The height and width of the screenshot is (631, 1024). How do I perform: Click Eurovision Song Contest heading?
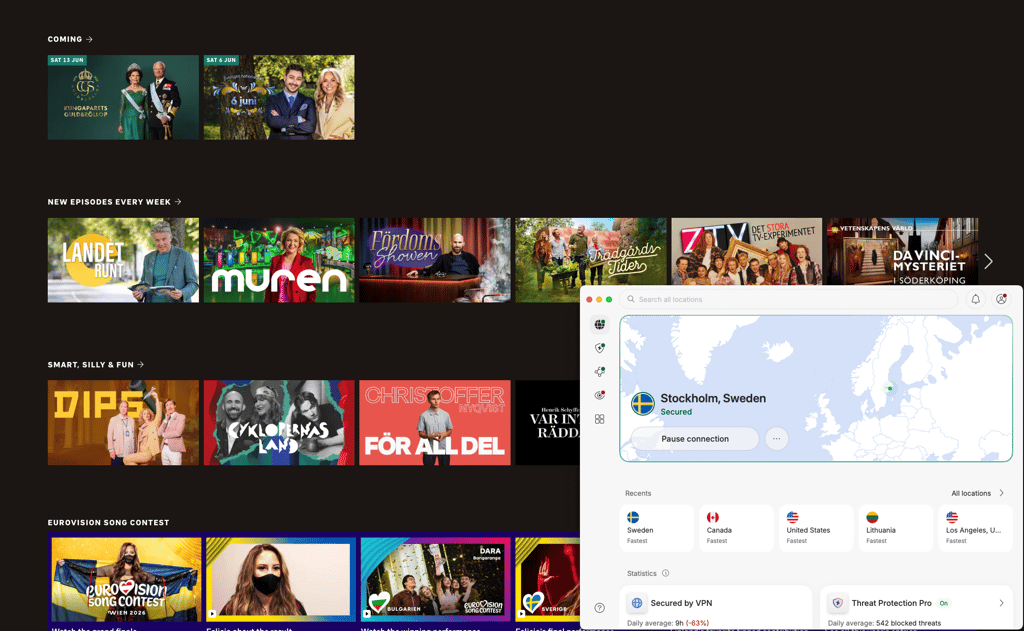click(108, 523)
